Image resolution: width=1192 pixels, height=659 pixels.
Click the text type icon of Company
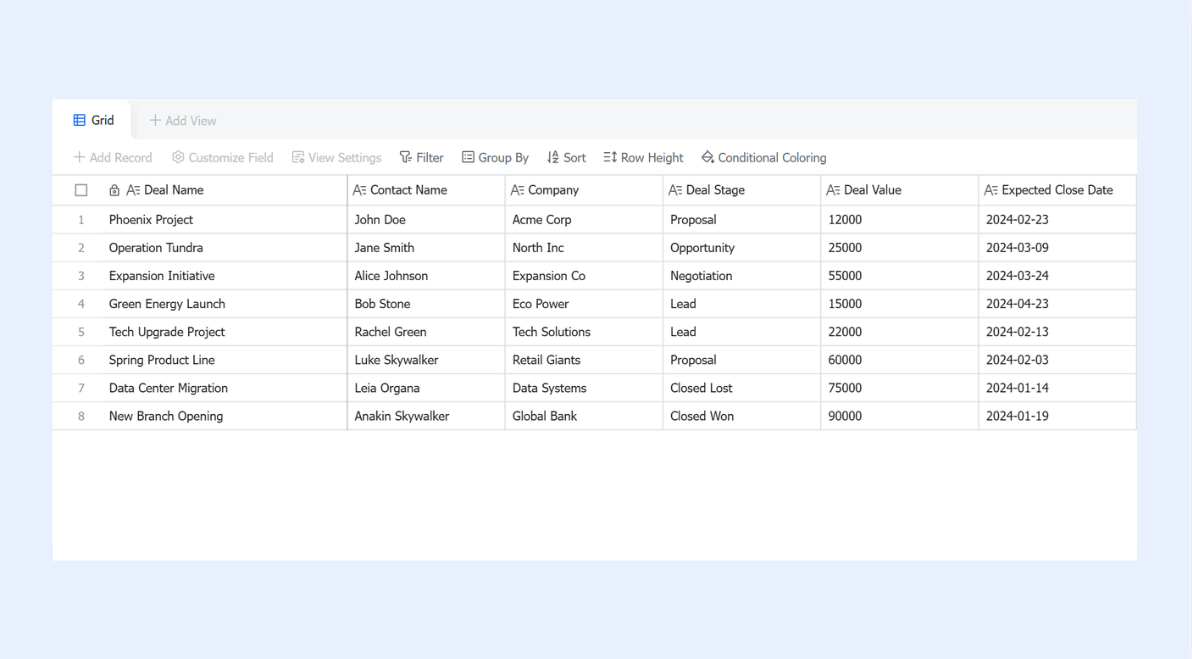(x=518, y=190)
